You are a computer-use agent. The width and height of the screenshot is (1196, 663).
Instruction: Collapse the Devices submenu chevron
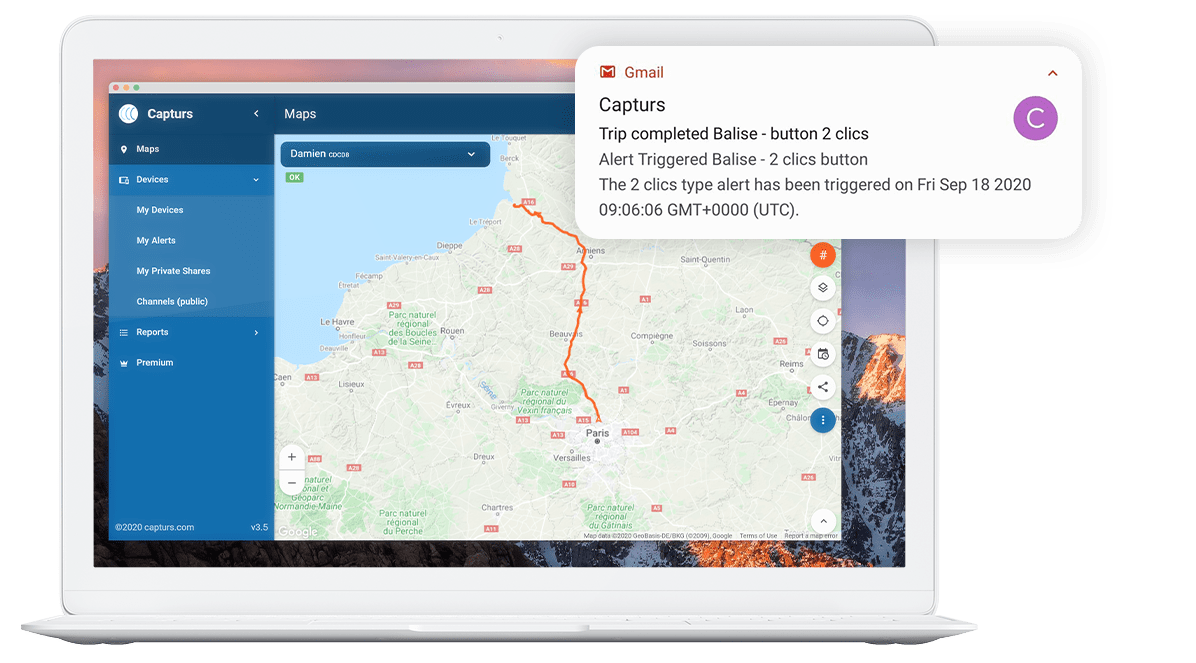tap(256, 180)
